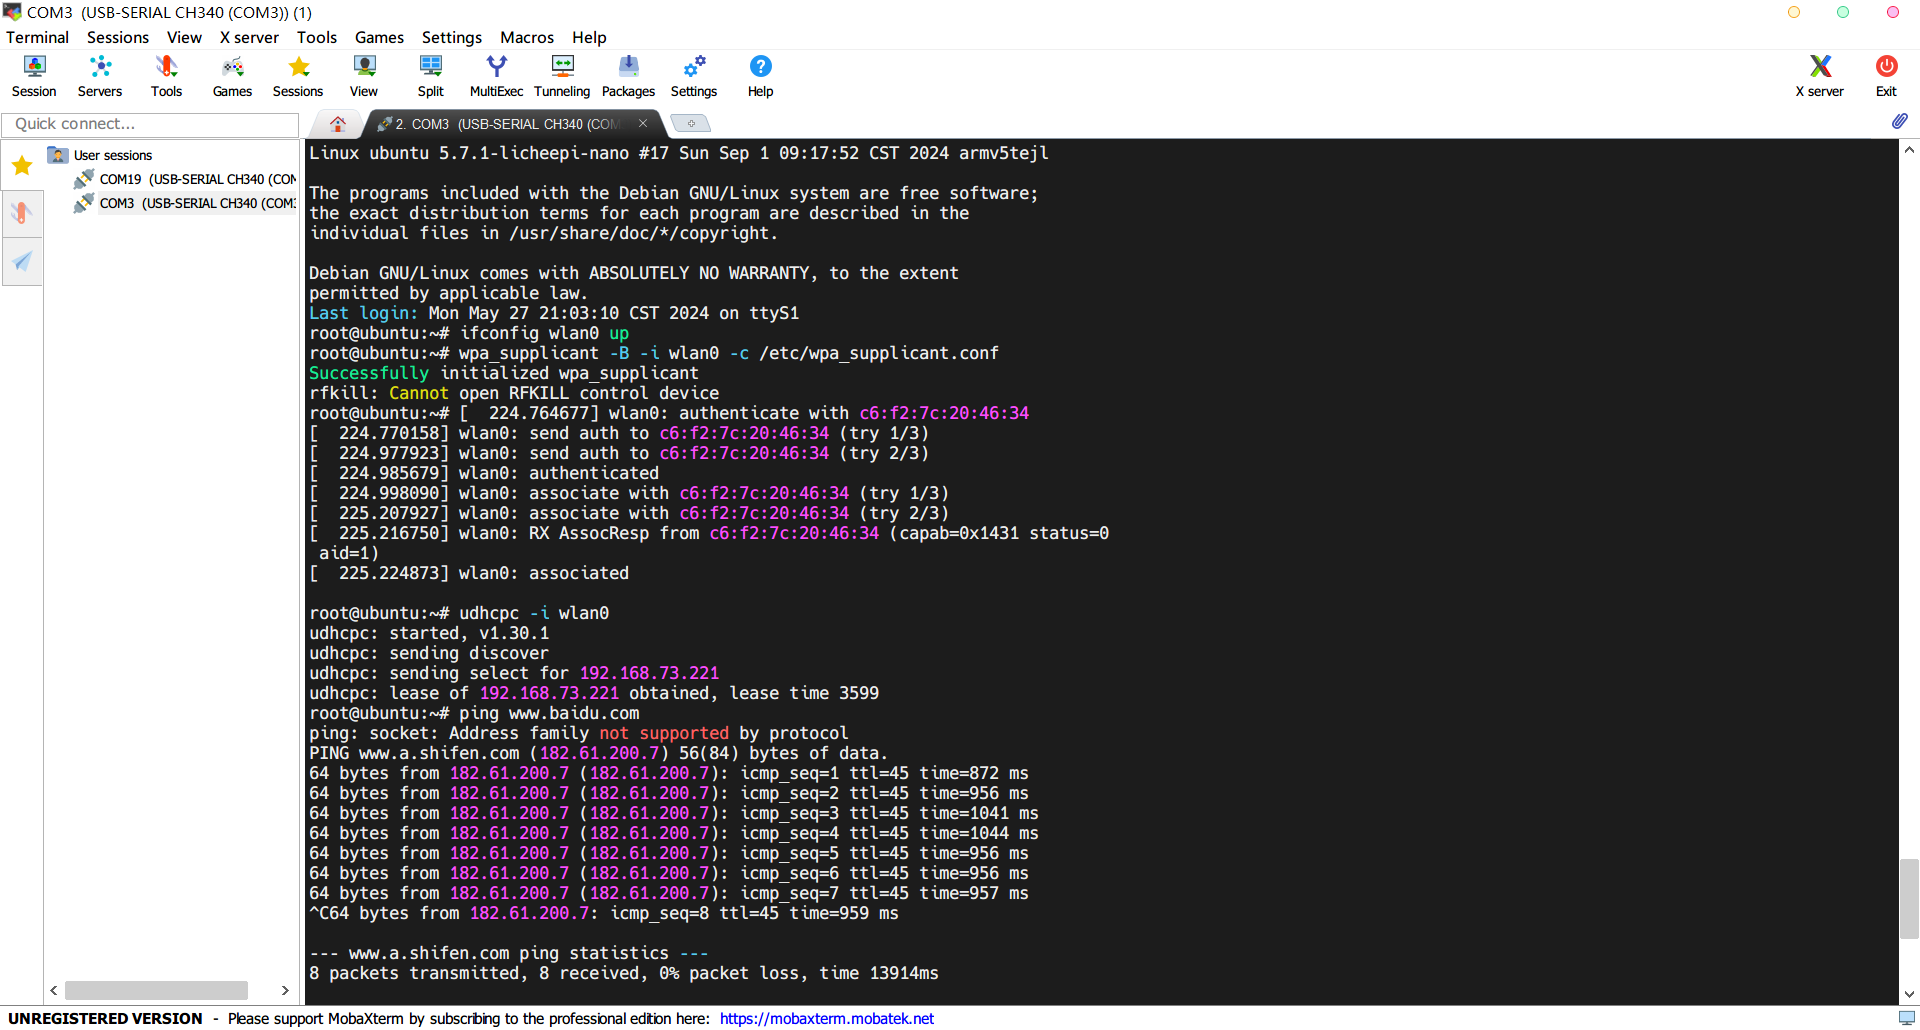Image resolution: width=1920 pixels, height=1030 pixels.
Task: Click the 'udhcpc -i wlan0' command text
Action: (x=534, y=613)
